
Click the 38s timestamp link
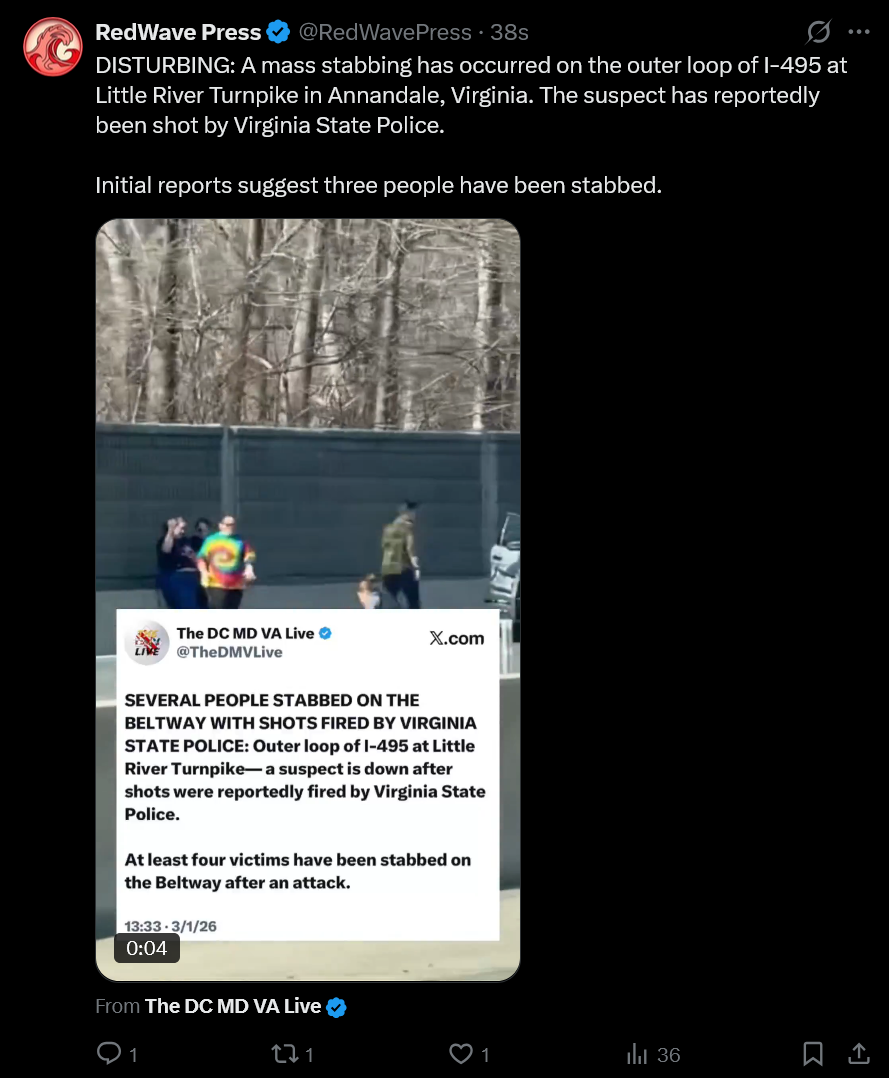[509, 32]
